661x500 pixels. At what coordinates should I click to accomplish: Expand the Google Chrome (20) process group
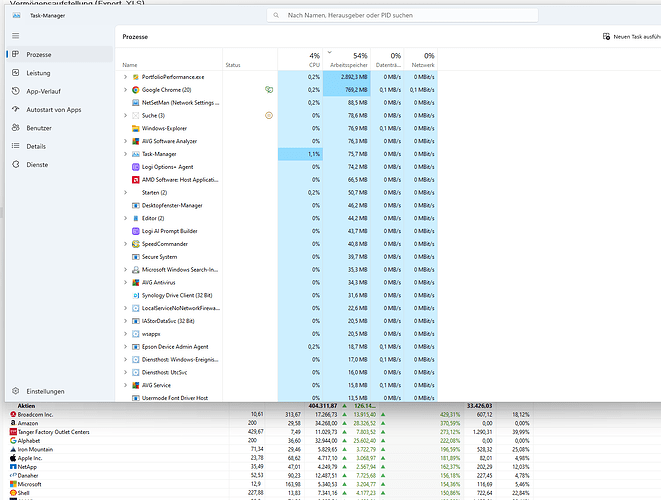pos(125,90)
